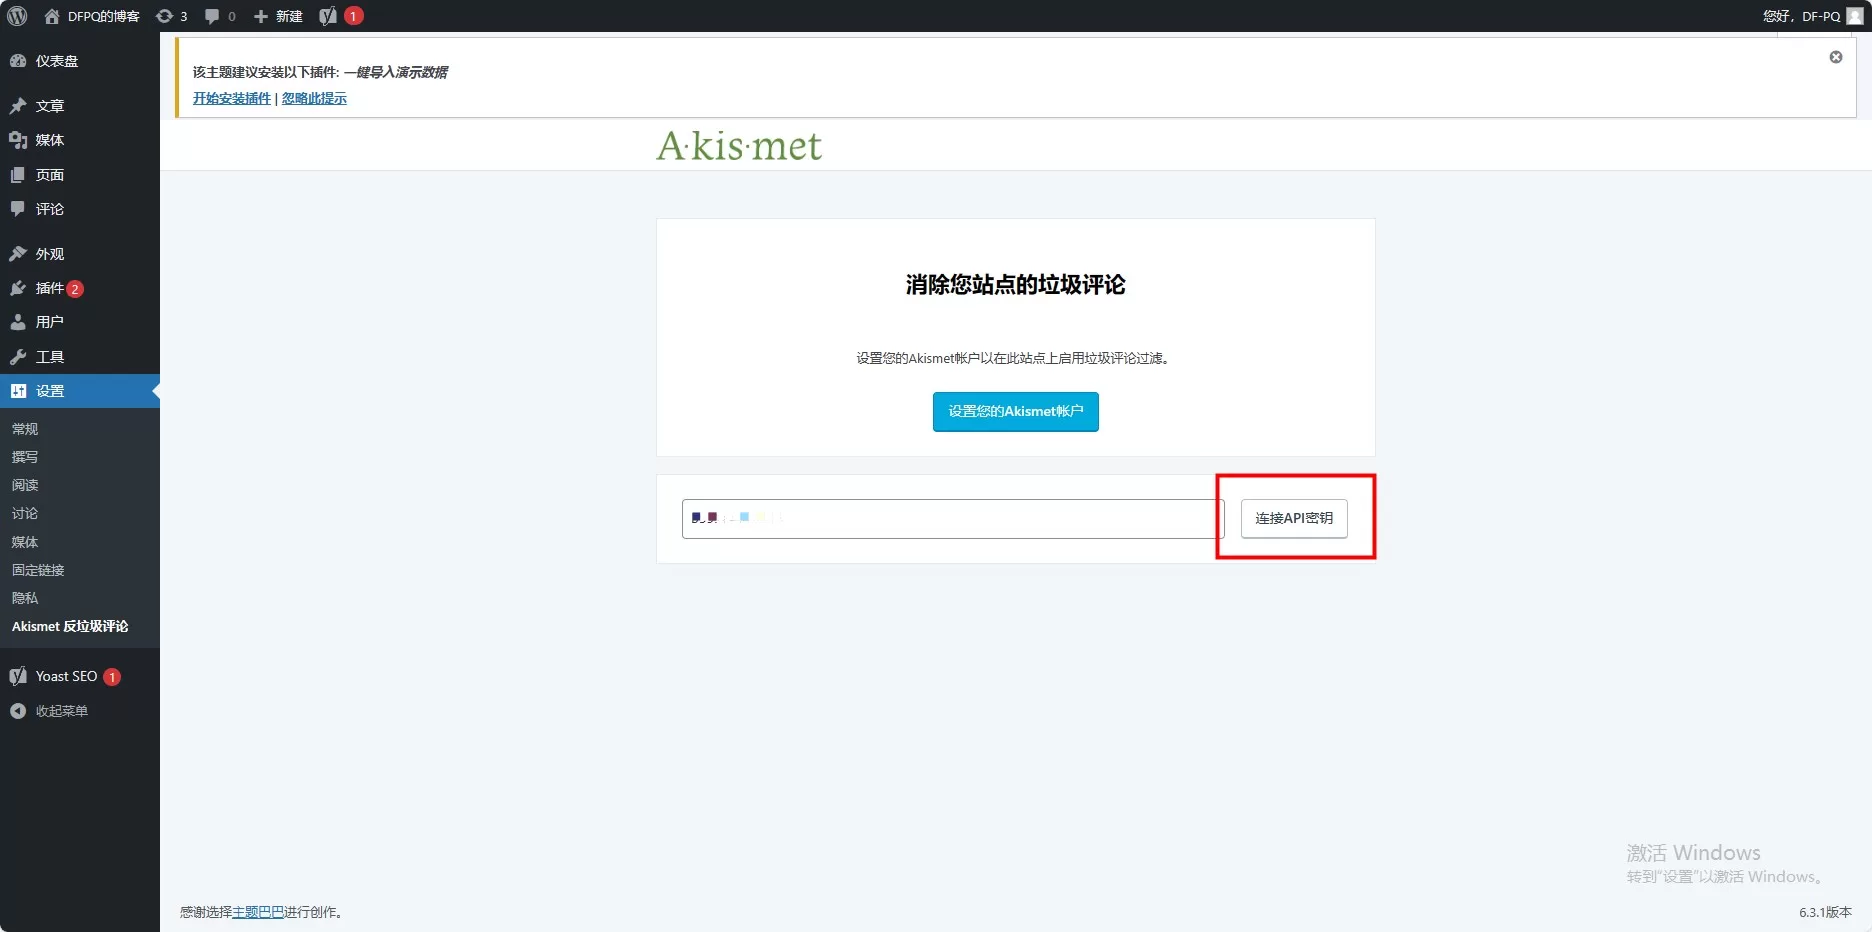The height and width of the screenshot is (932, 1872).
Task: Click DFPQ的博客 site name
Action: tap(104, 16)
